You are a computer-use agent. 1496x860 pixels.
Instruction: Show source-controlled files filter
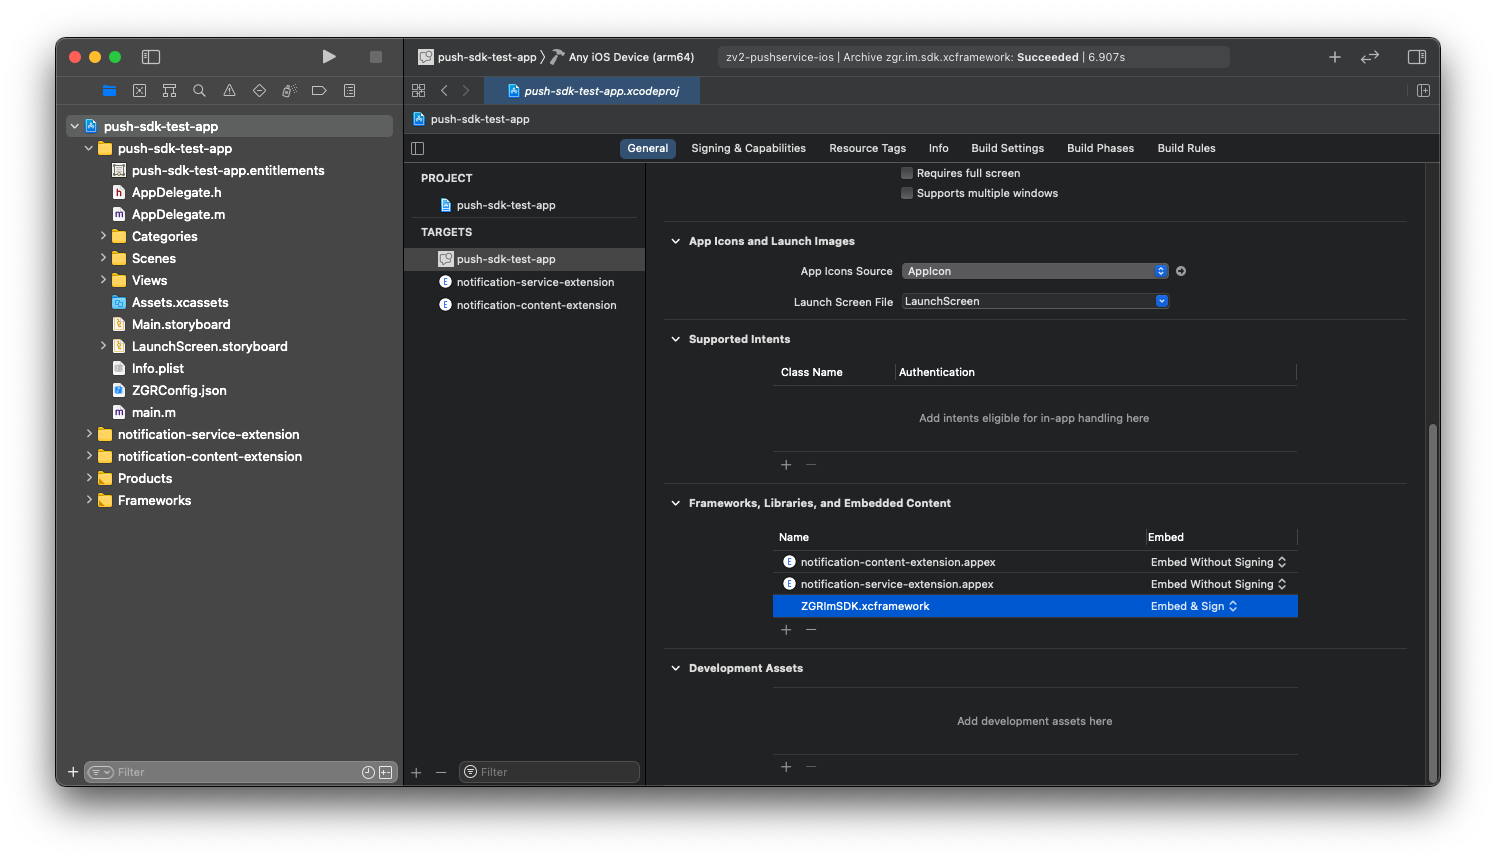point(386,772)
